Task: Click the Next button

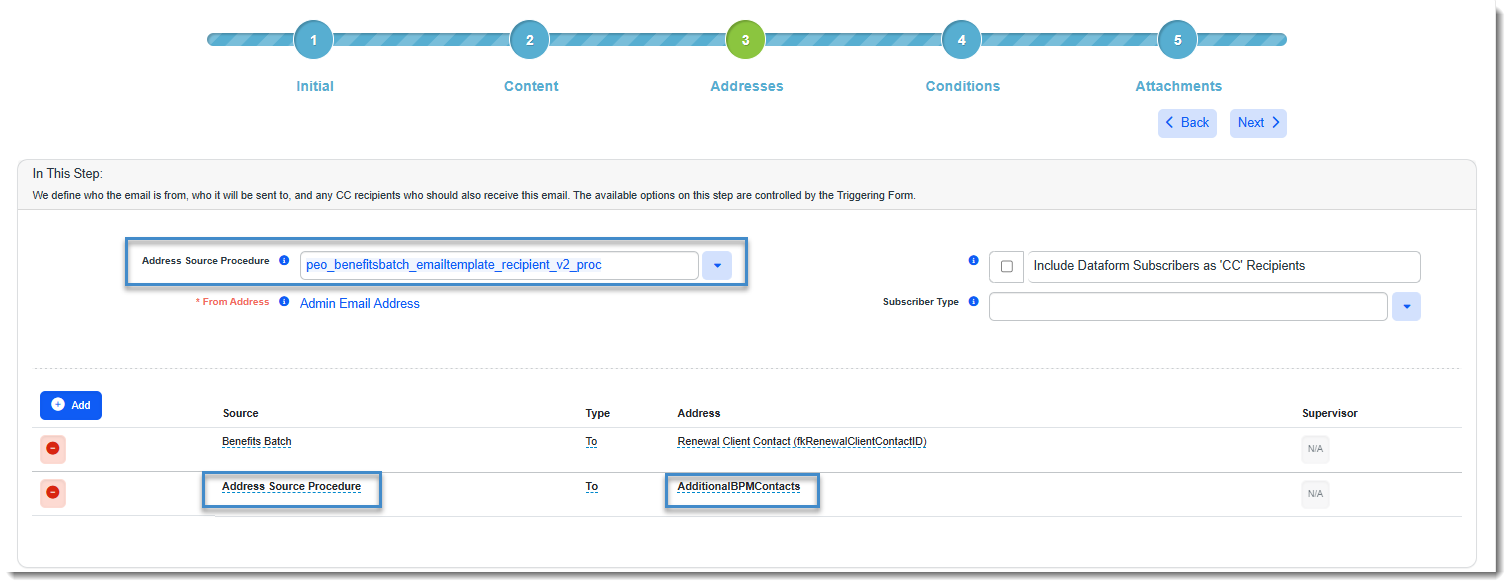Action: 1257,123
